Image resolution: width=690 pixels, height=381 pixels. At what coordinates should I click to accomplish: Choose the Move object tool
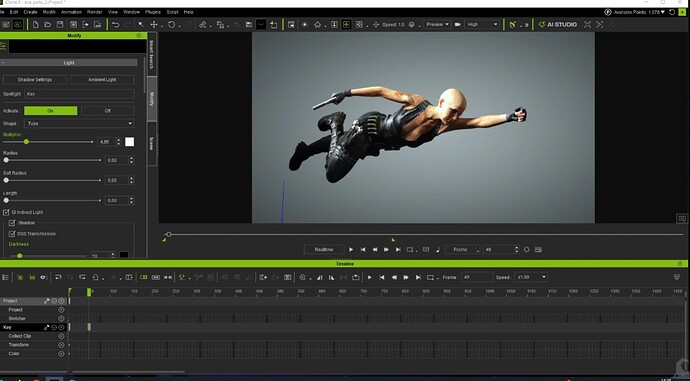[154, 25]
